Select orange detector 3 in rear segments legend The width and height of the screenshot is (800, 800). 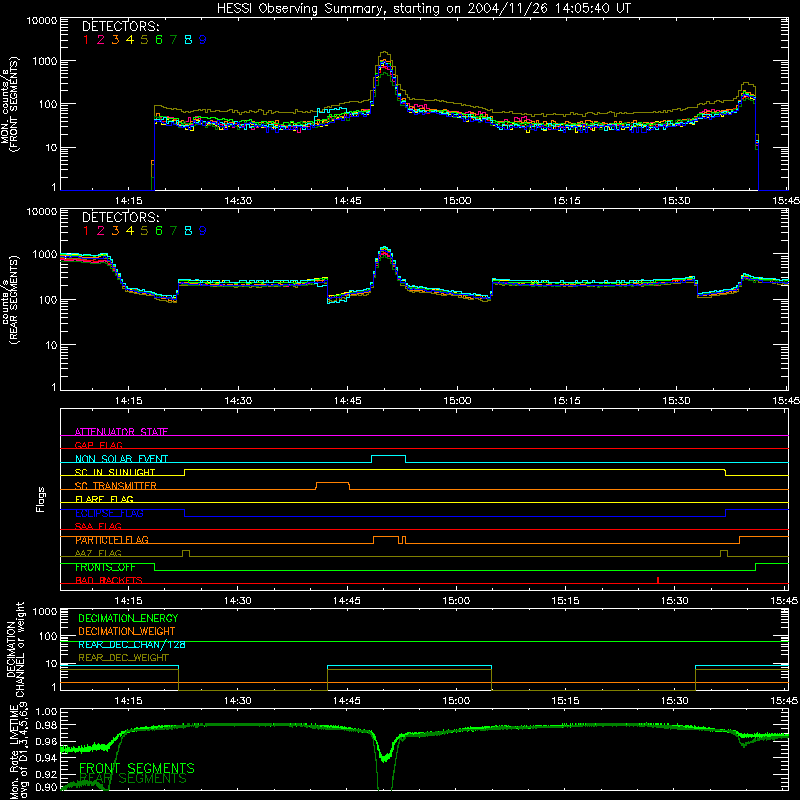(x=115, y=231)
